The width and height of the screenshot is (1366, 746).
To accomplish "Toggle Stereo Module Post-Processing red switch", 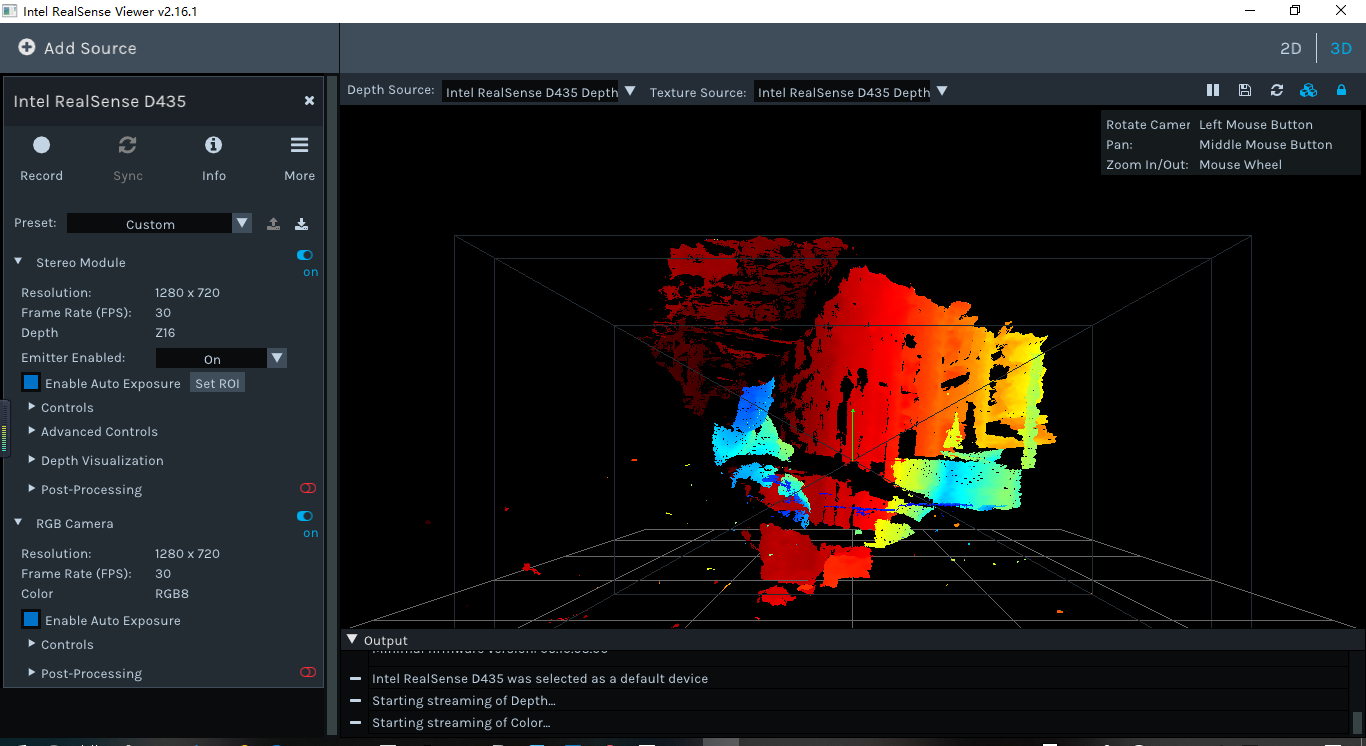I will 308,488.
